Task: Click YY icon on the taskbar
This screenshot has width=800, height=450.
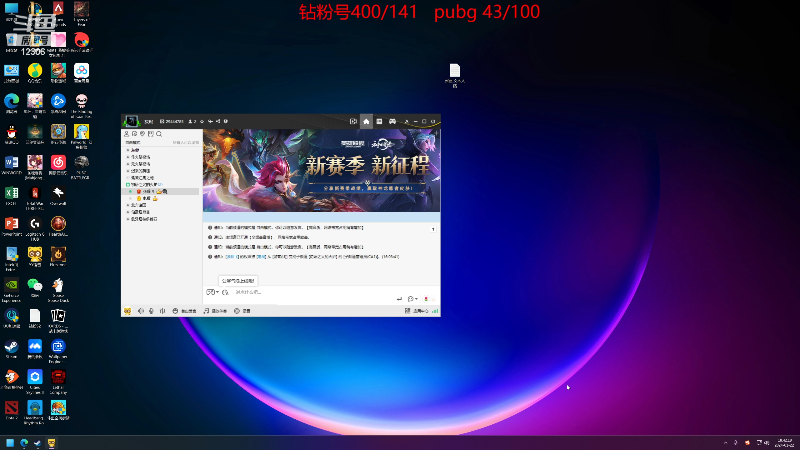Action: pos(52,443)
